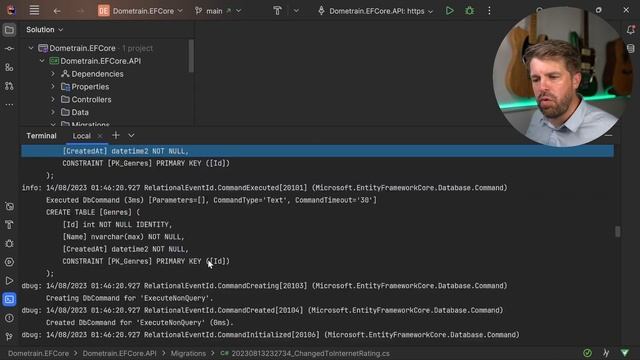The width and height of the screenshot is (640, 360).
Task: Switch to the Local terminal tab
Action: pyautogui.click(x=82, y=136)
